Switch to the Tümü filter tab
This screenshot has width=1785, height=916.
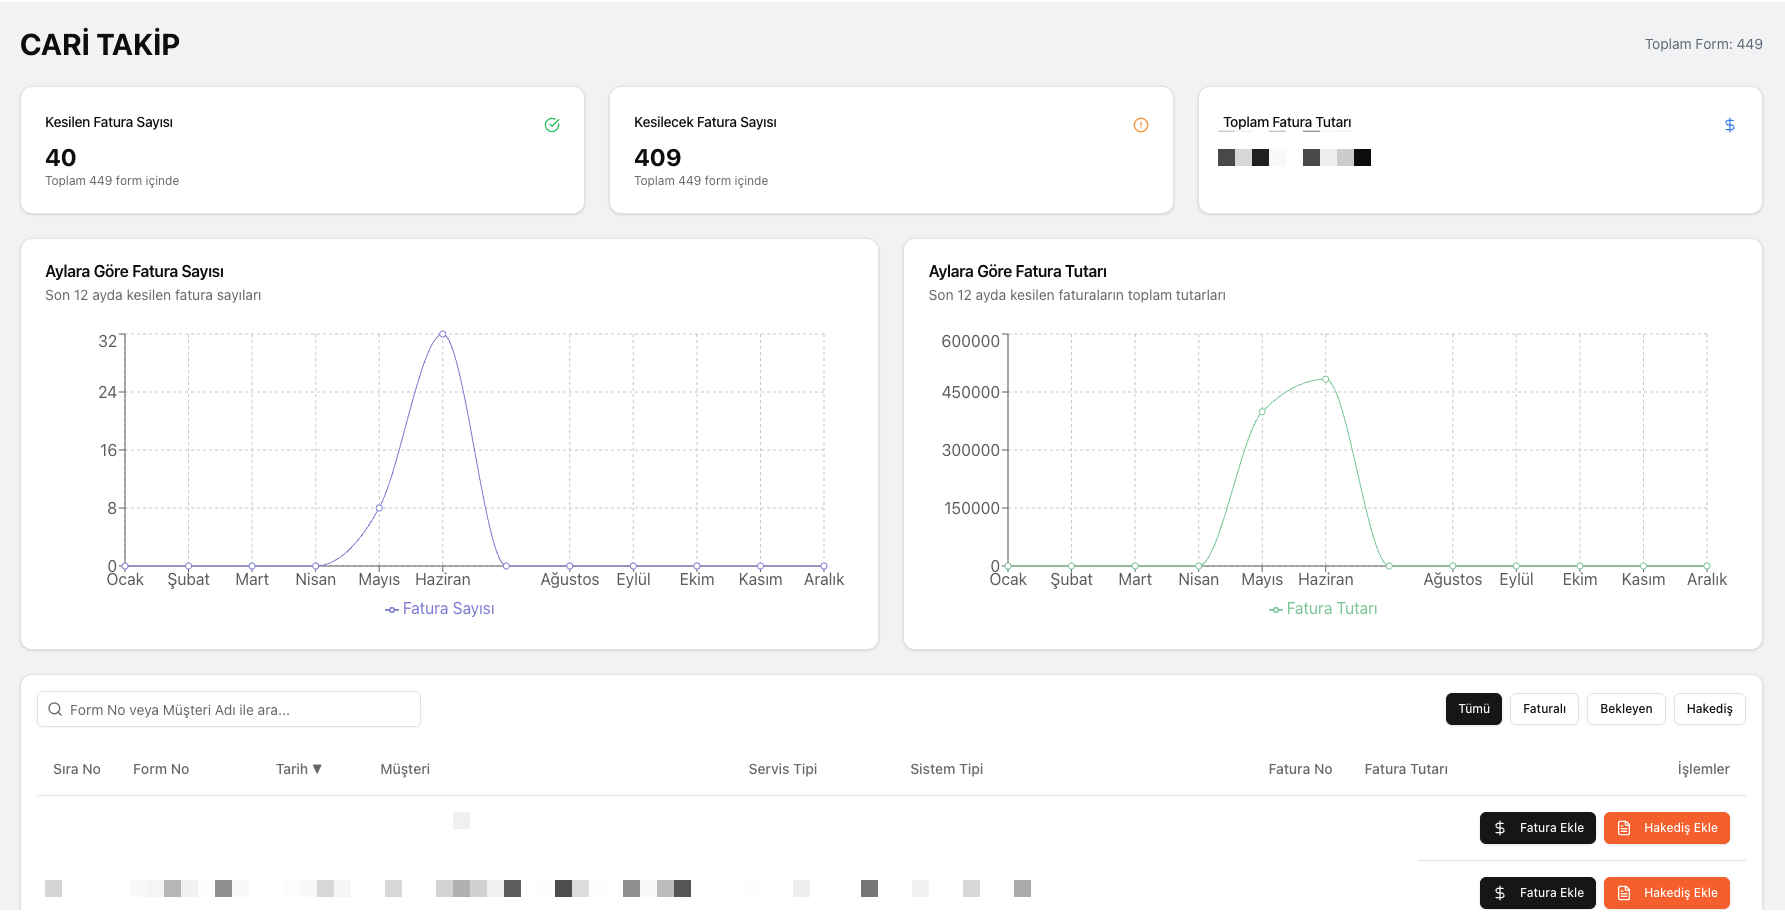[x=1473, y=709]
